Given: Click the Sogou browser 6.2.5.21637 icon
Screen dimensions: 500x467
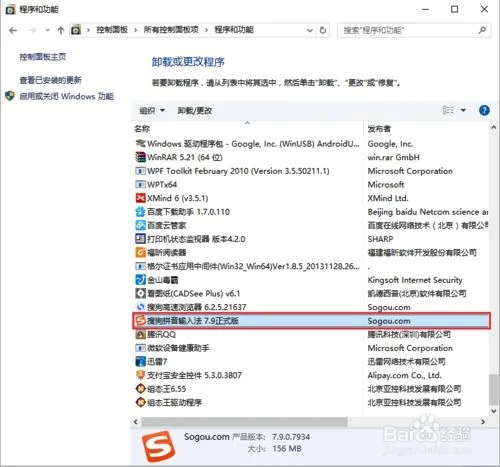Looking at the screenshot, I should coord(140,307).
